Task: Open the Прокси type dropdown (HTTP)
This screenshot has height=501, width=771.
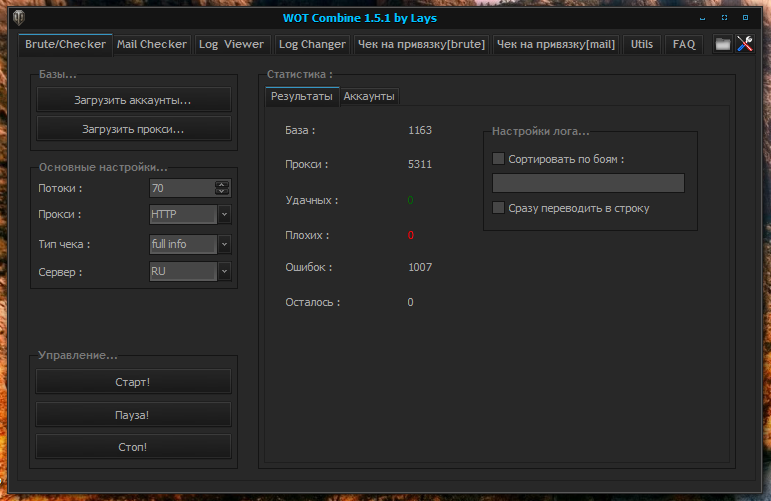Action: point(224,214)
